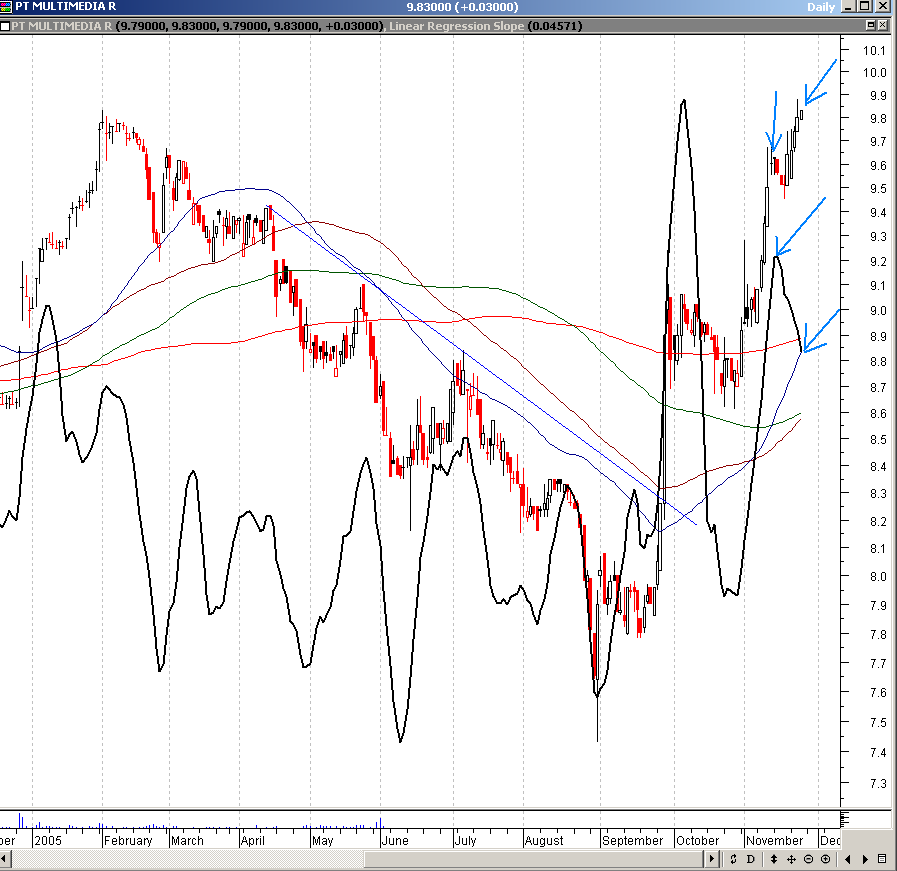Maximize the inner chart pane
The height and width of the screenshot is (871, 897).
click(871, 25)
